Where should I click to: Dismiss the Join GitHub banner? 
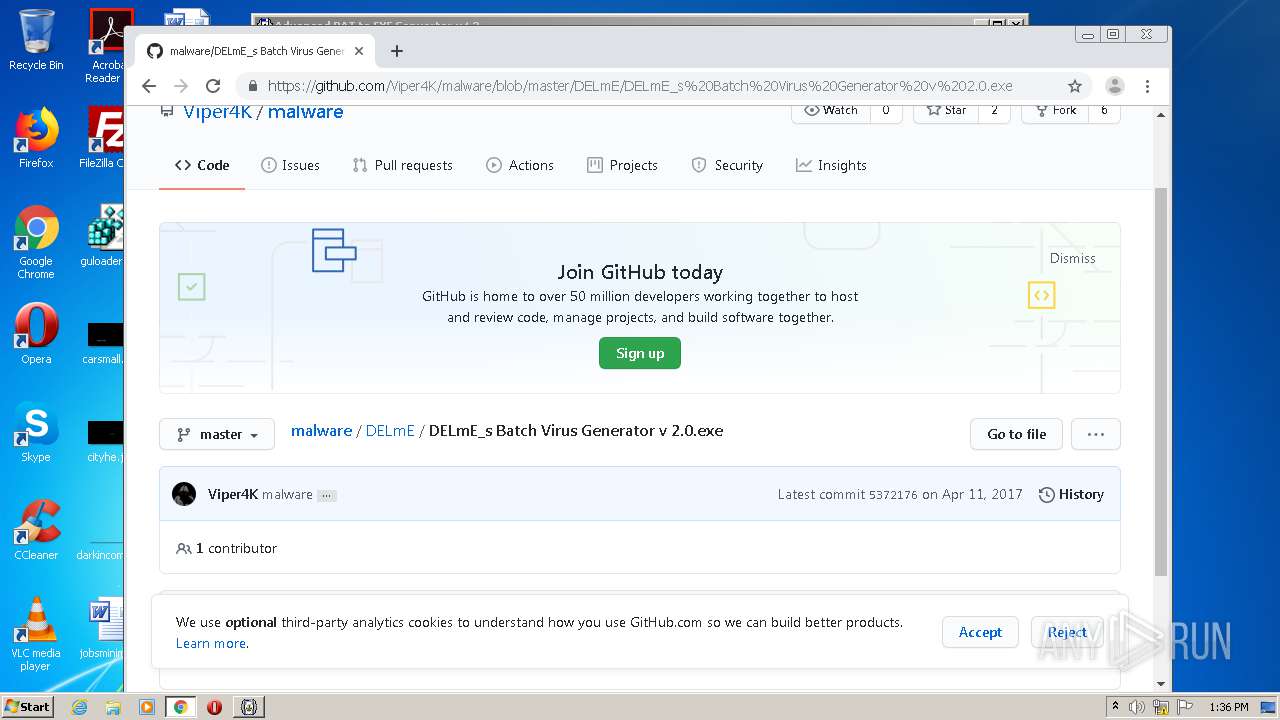click(1073, 258)
